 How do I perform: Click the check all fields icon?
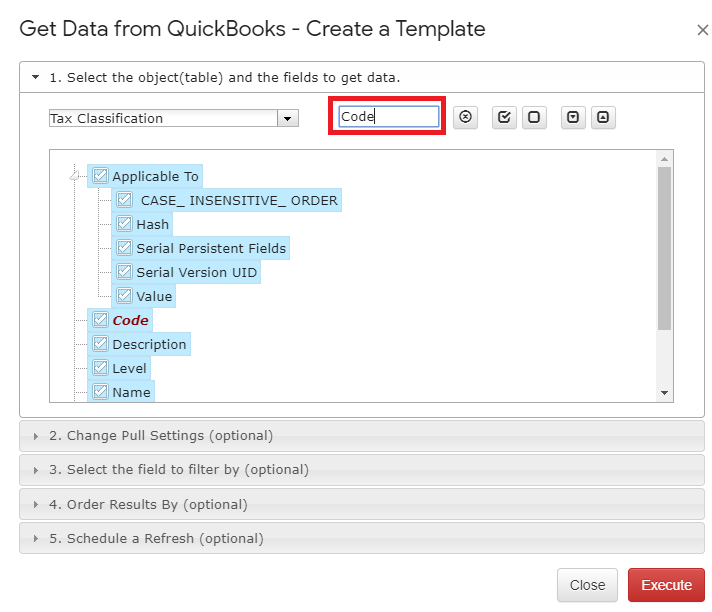[504, 118]
